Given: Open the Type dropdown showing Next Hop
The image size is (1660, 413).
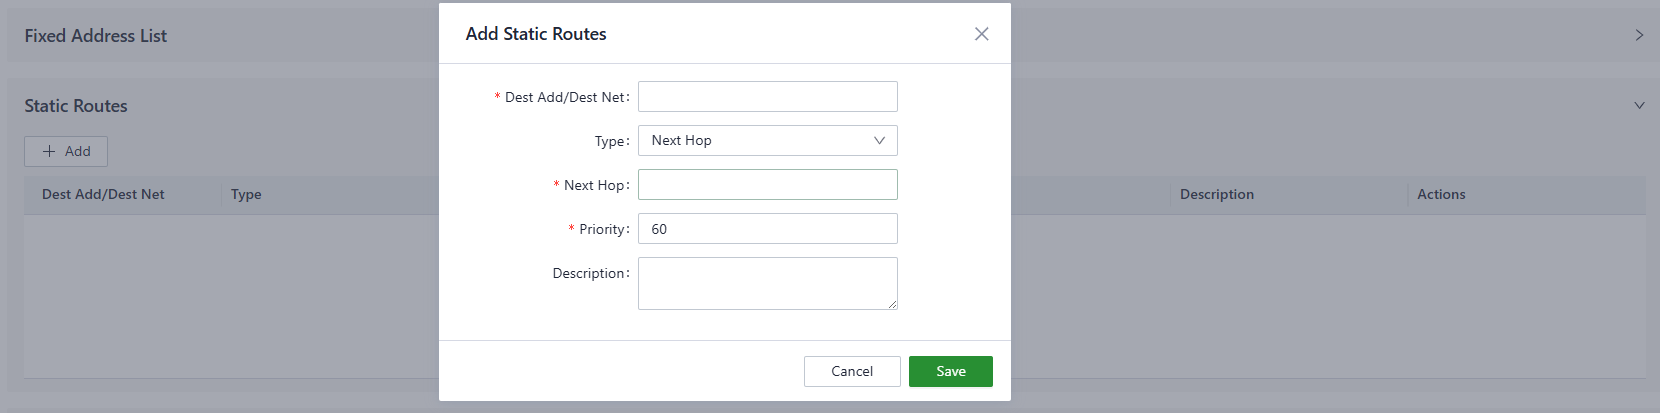Looking at the screenshot, I should (x=767, y=141).
